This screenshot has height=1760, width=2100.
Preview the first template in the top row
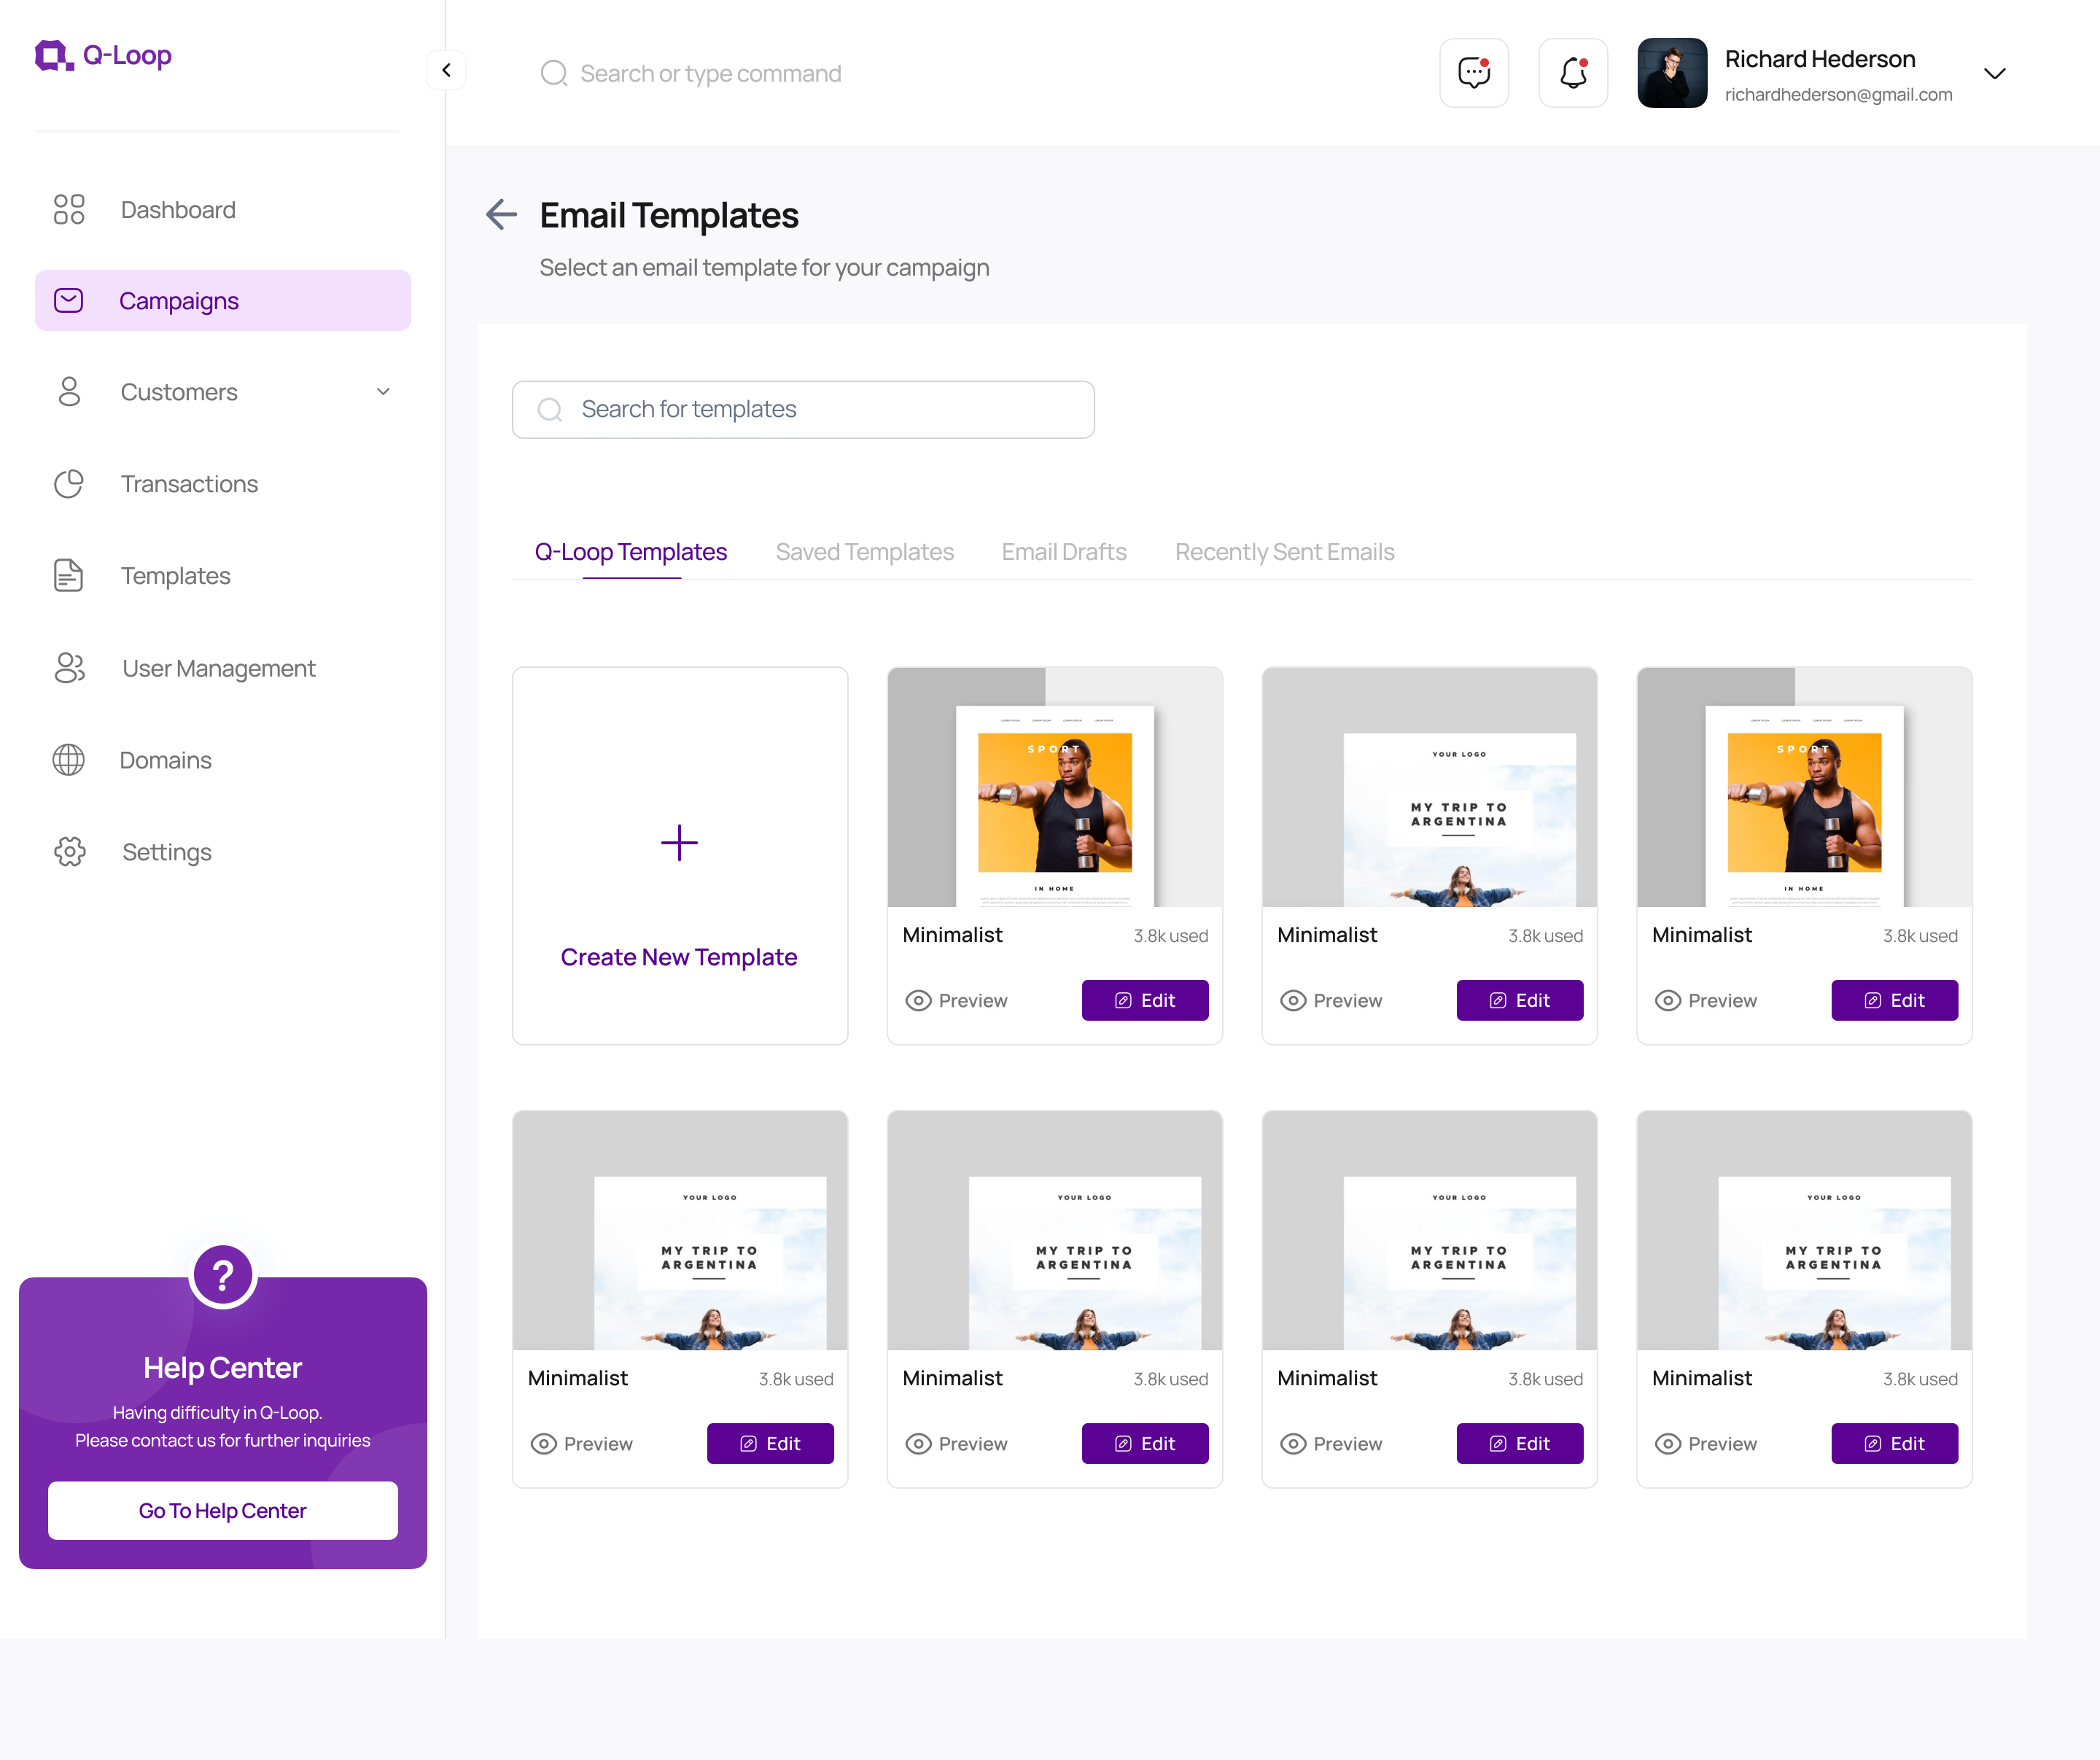click(x=956, y=1000)
